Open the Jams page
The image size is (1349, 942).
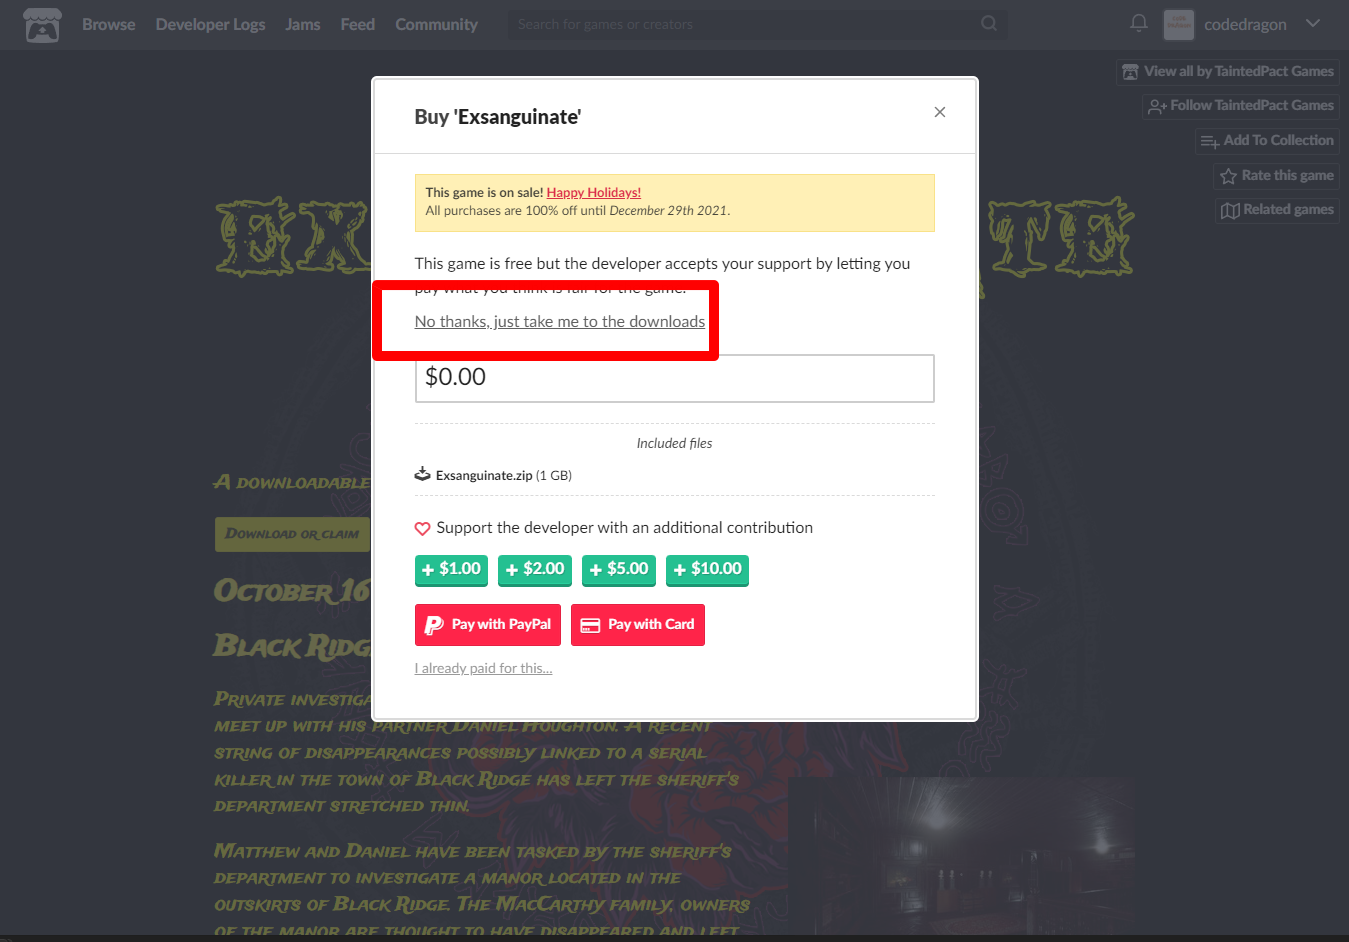(303, 24)
